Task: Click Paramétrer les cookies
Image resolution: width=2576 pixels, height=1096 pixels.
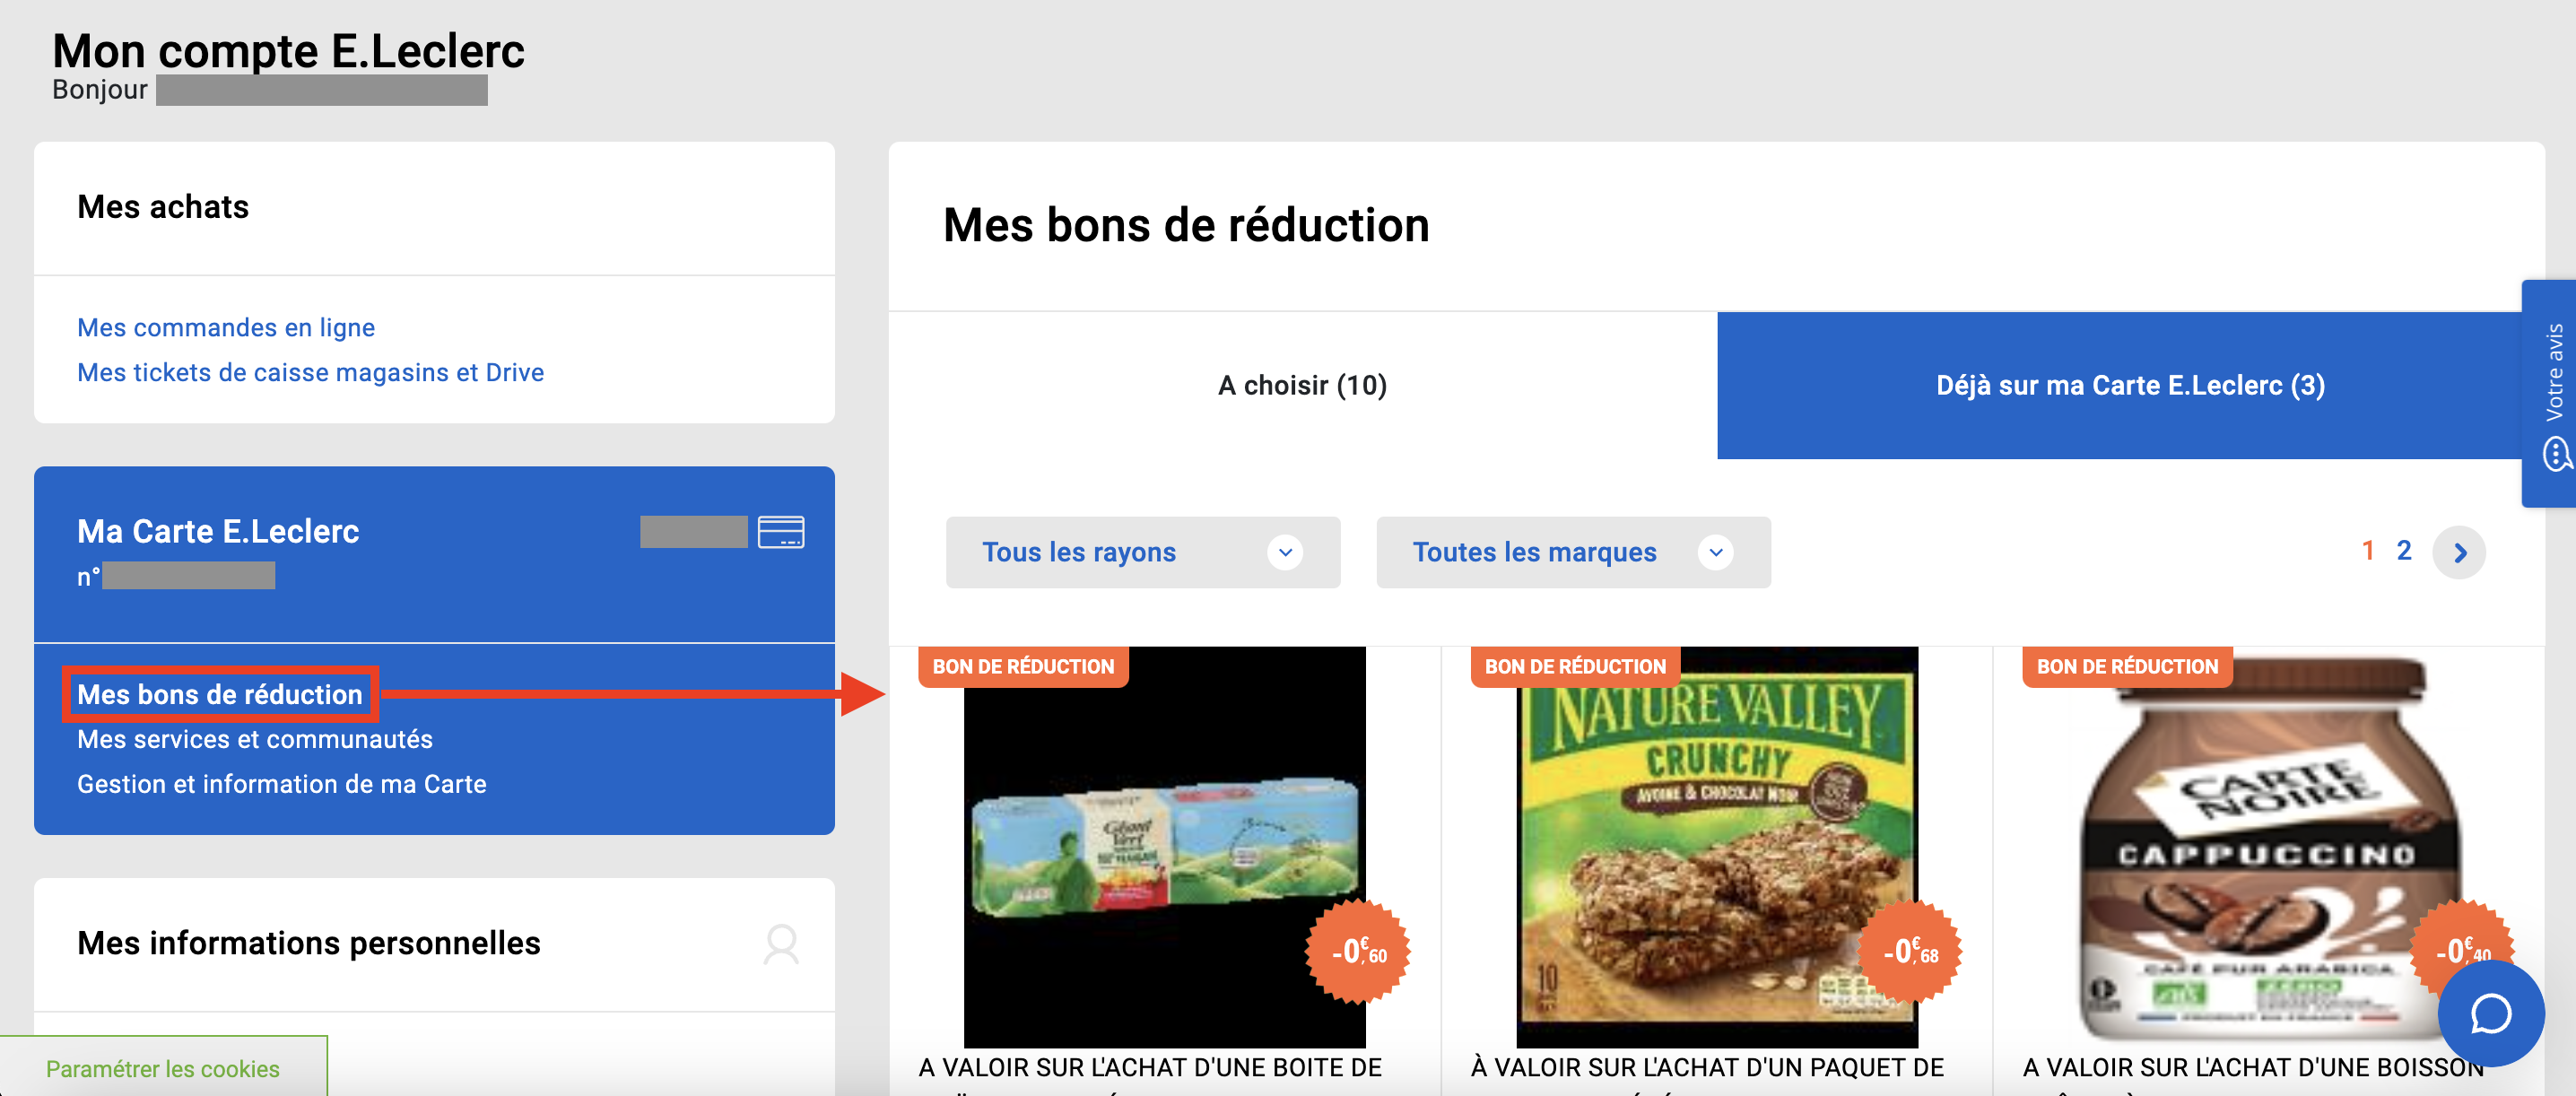Action: [163, 1068]
